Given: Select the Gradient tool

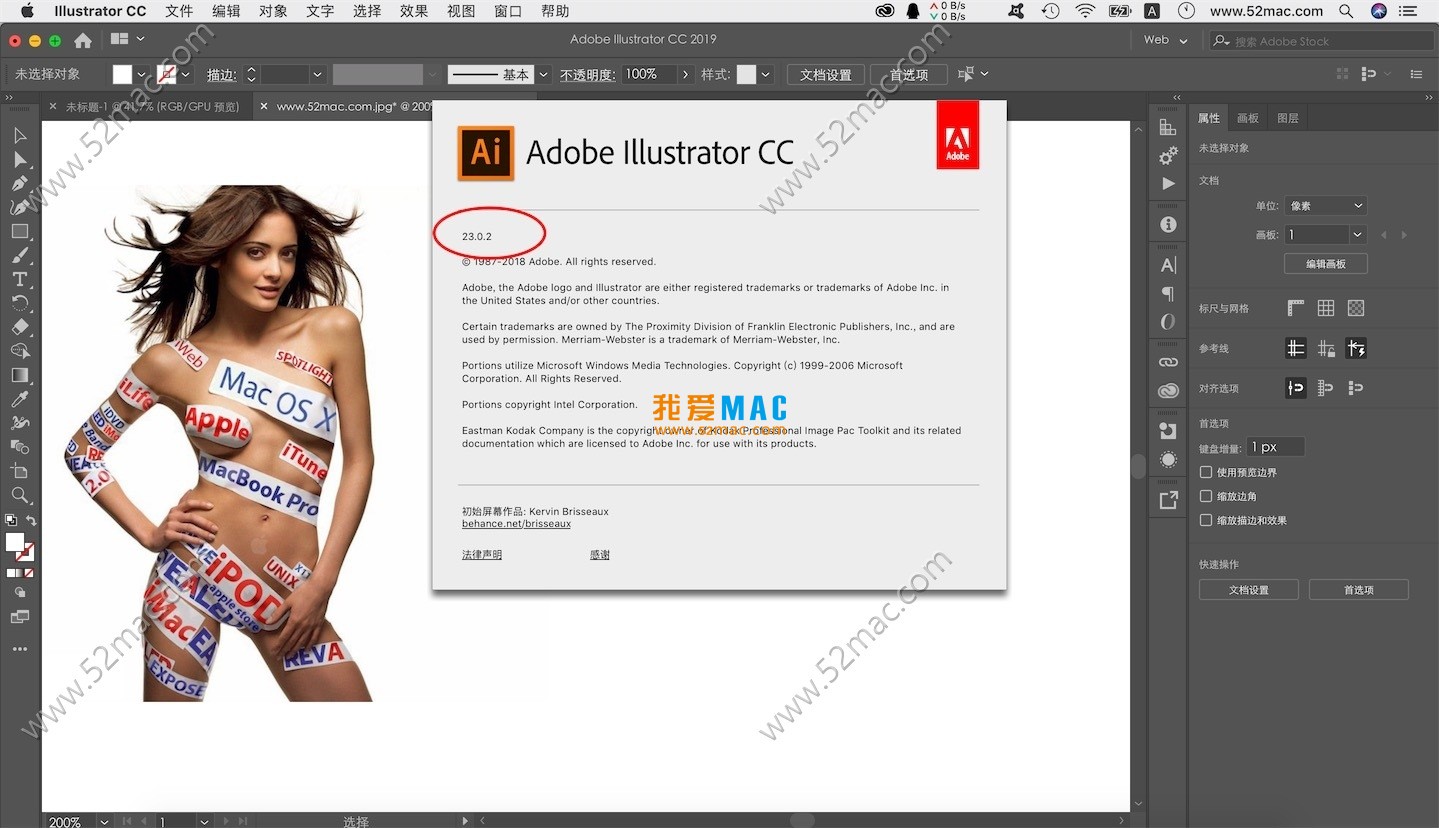Looking at the screenshot, I should [20, 375].
